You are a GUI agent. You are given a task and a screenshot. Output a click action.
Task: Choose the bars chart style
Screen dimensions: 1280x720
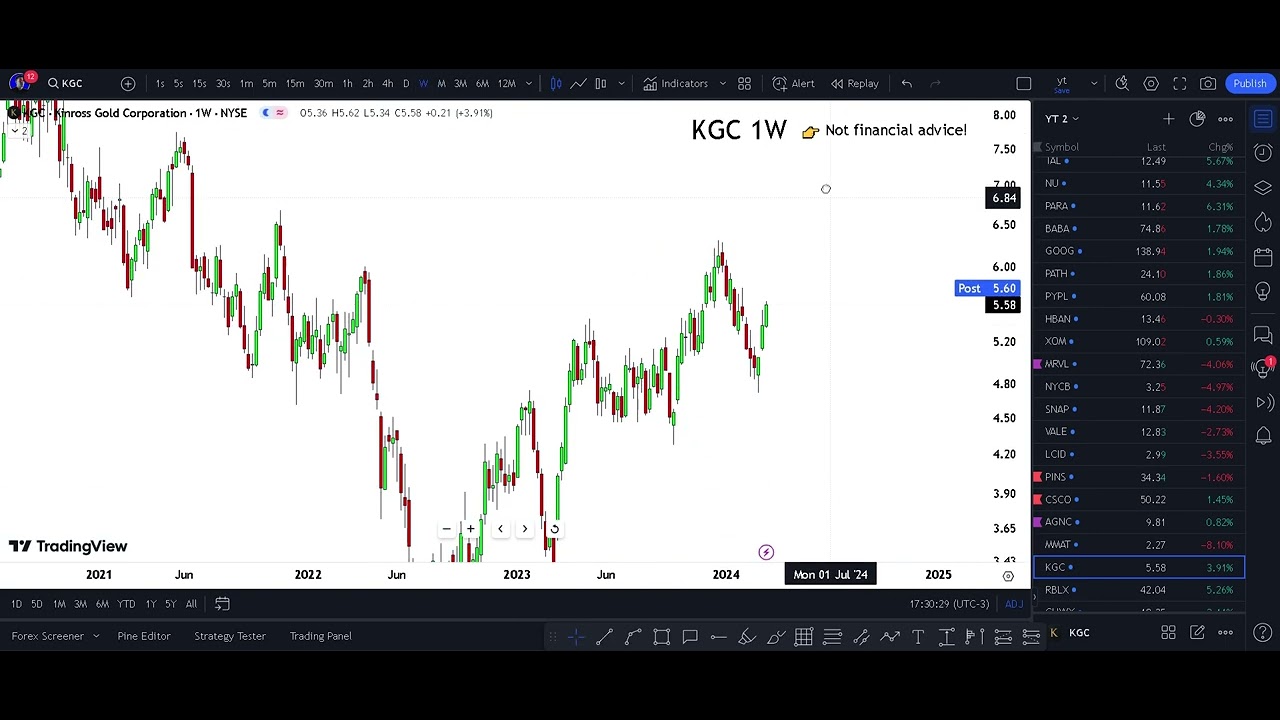[600, 83]
